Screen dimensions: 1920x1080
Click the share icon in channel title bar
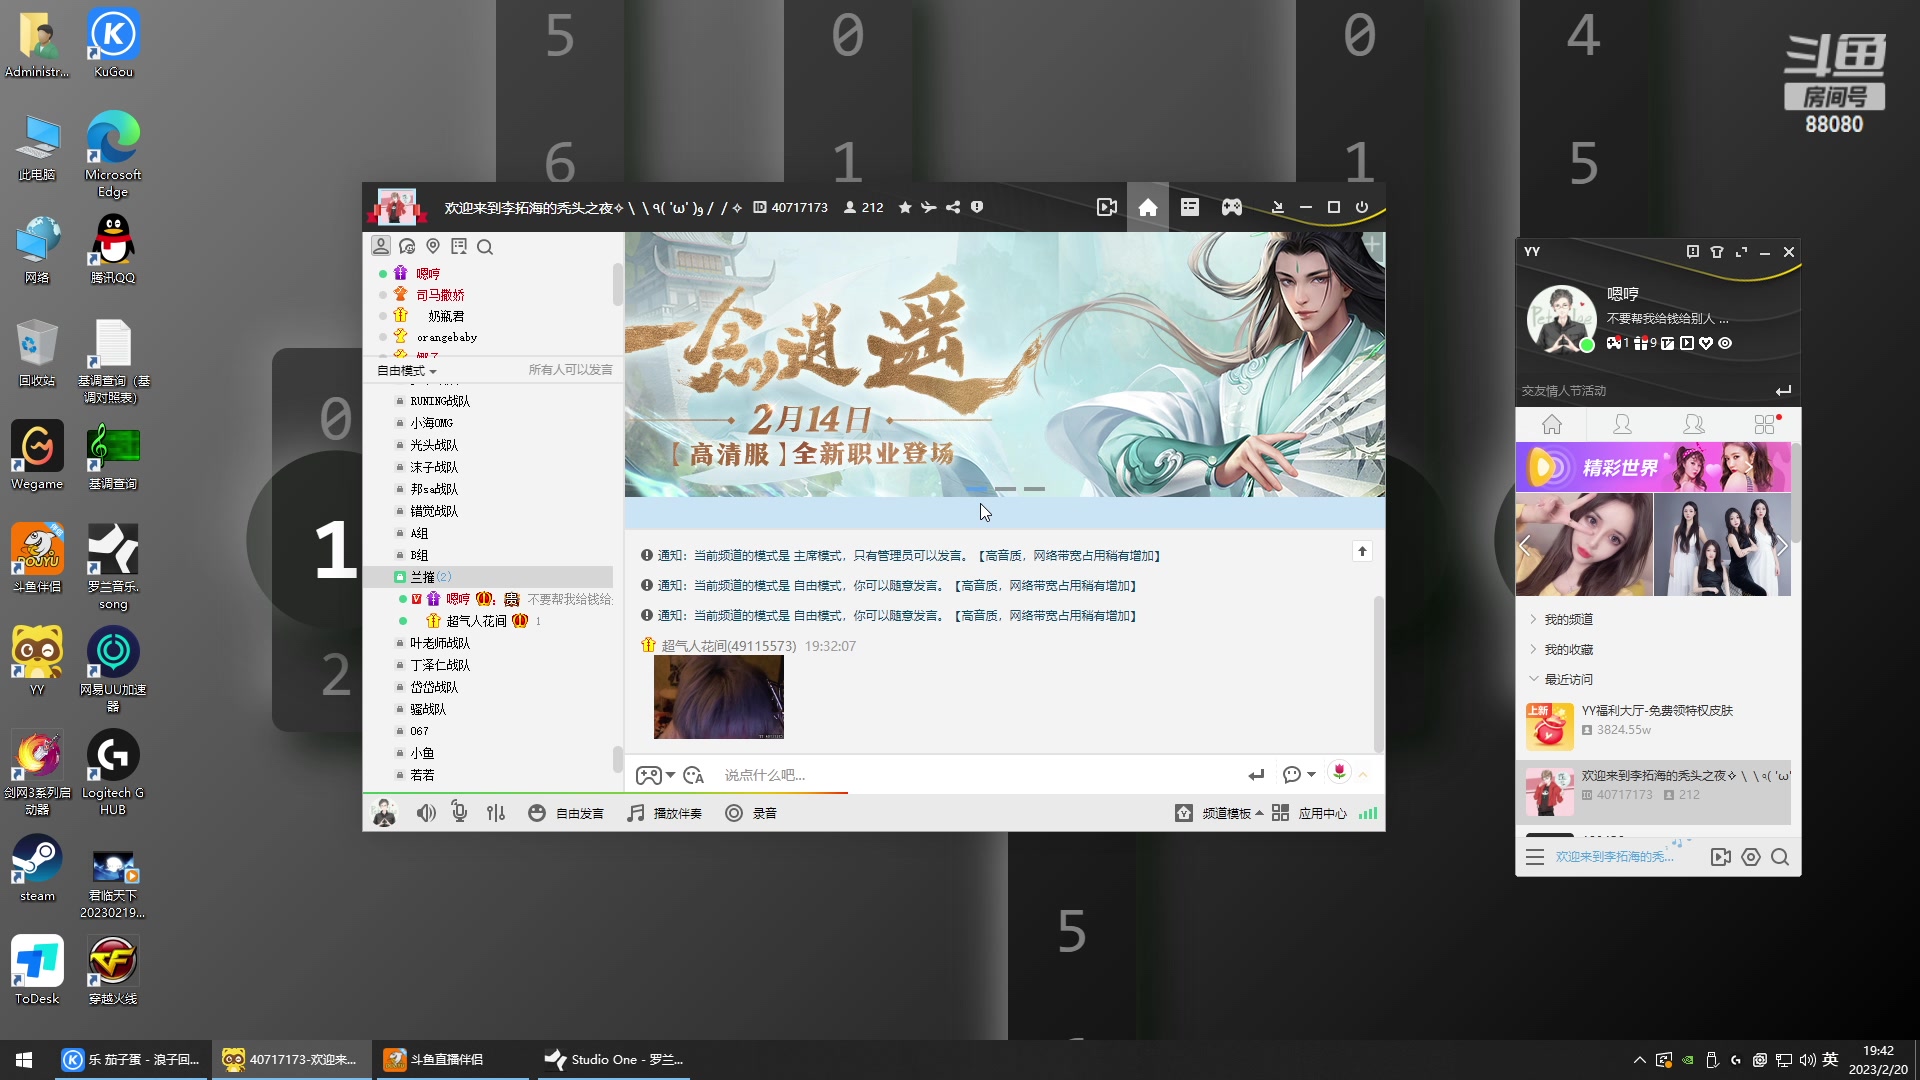point(953,207)
